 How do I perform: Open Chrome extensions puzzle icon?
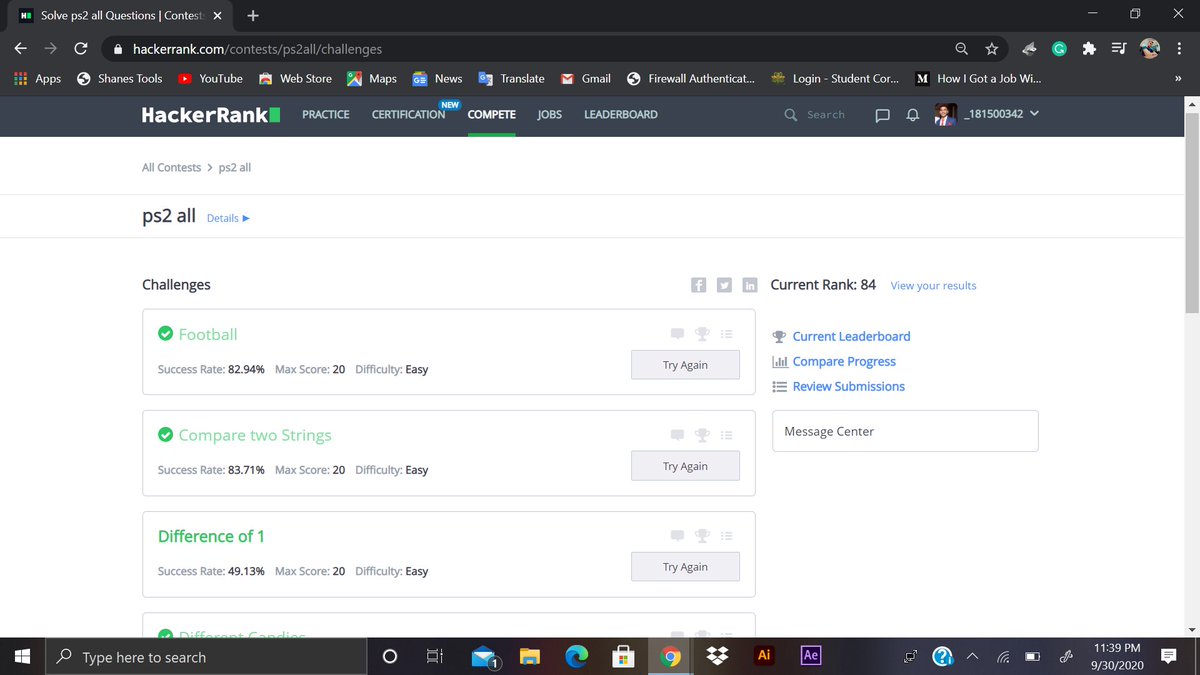pyautogui.click(x=1089, y=48)
